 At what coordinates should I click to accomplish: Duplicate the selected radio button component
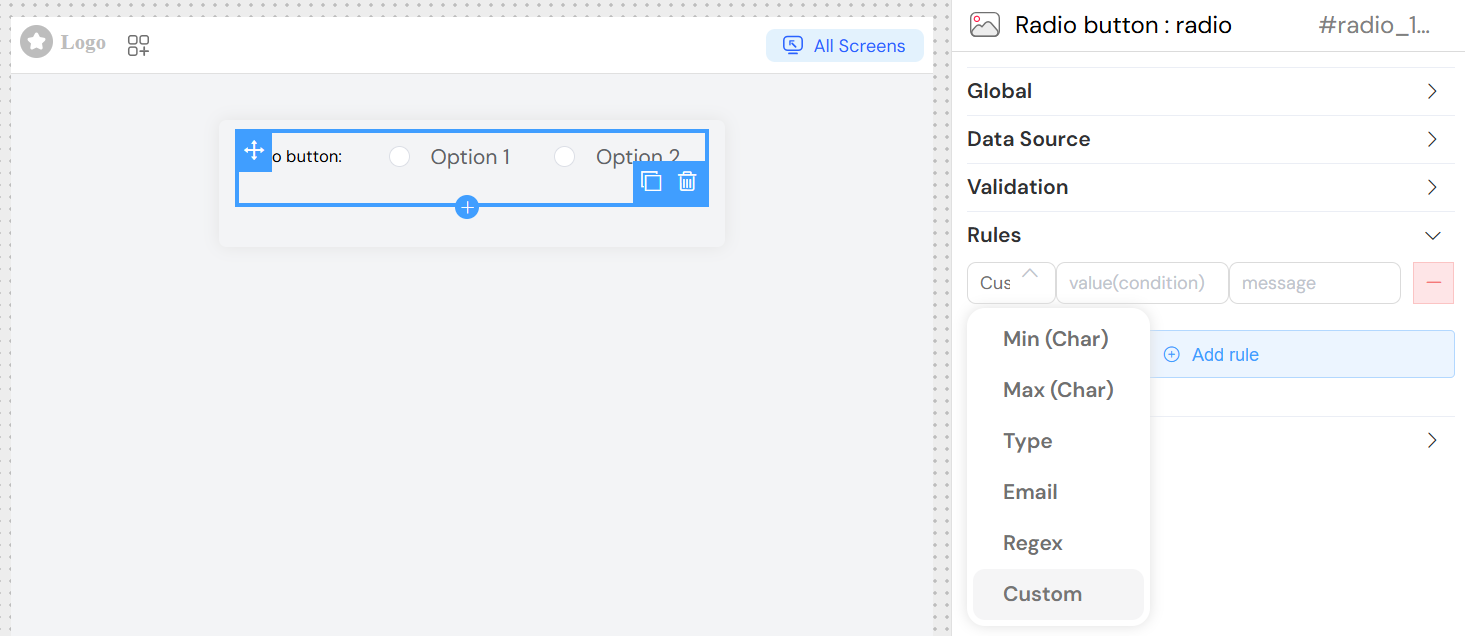(651, 181)
